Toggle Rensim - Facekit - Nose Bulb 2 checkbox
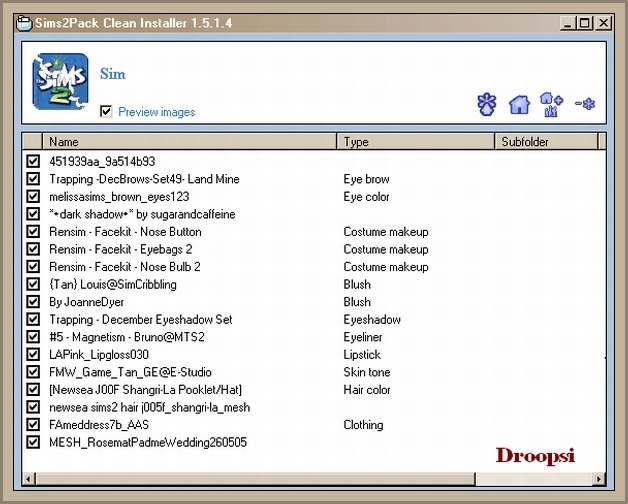The image size is (628, 504). 33,267
